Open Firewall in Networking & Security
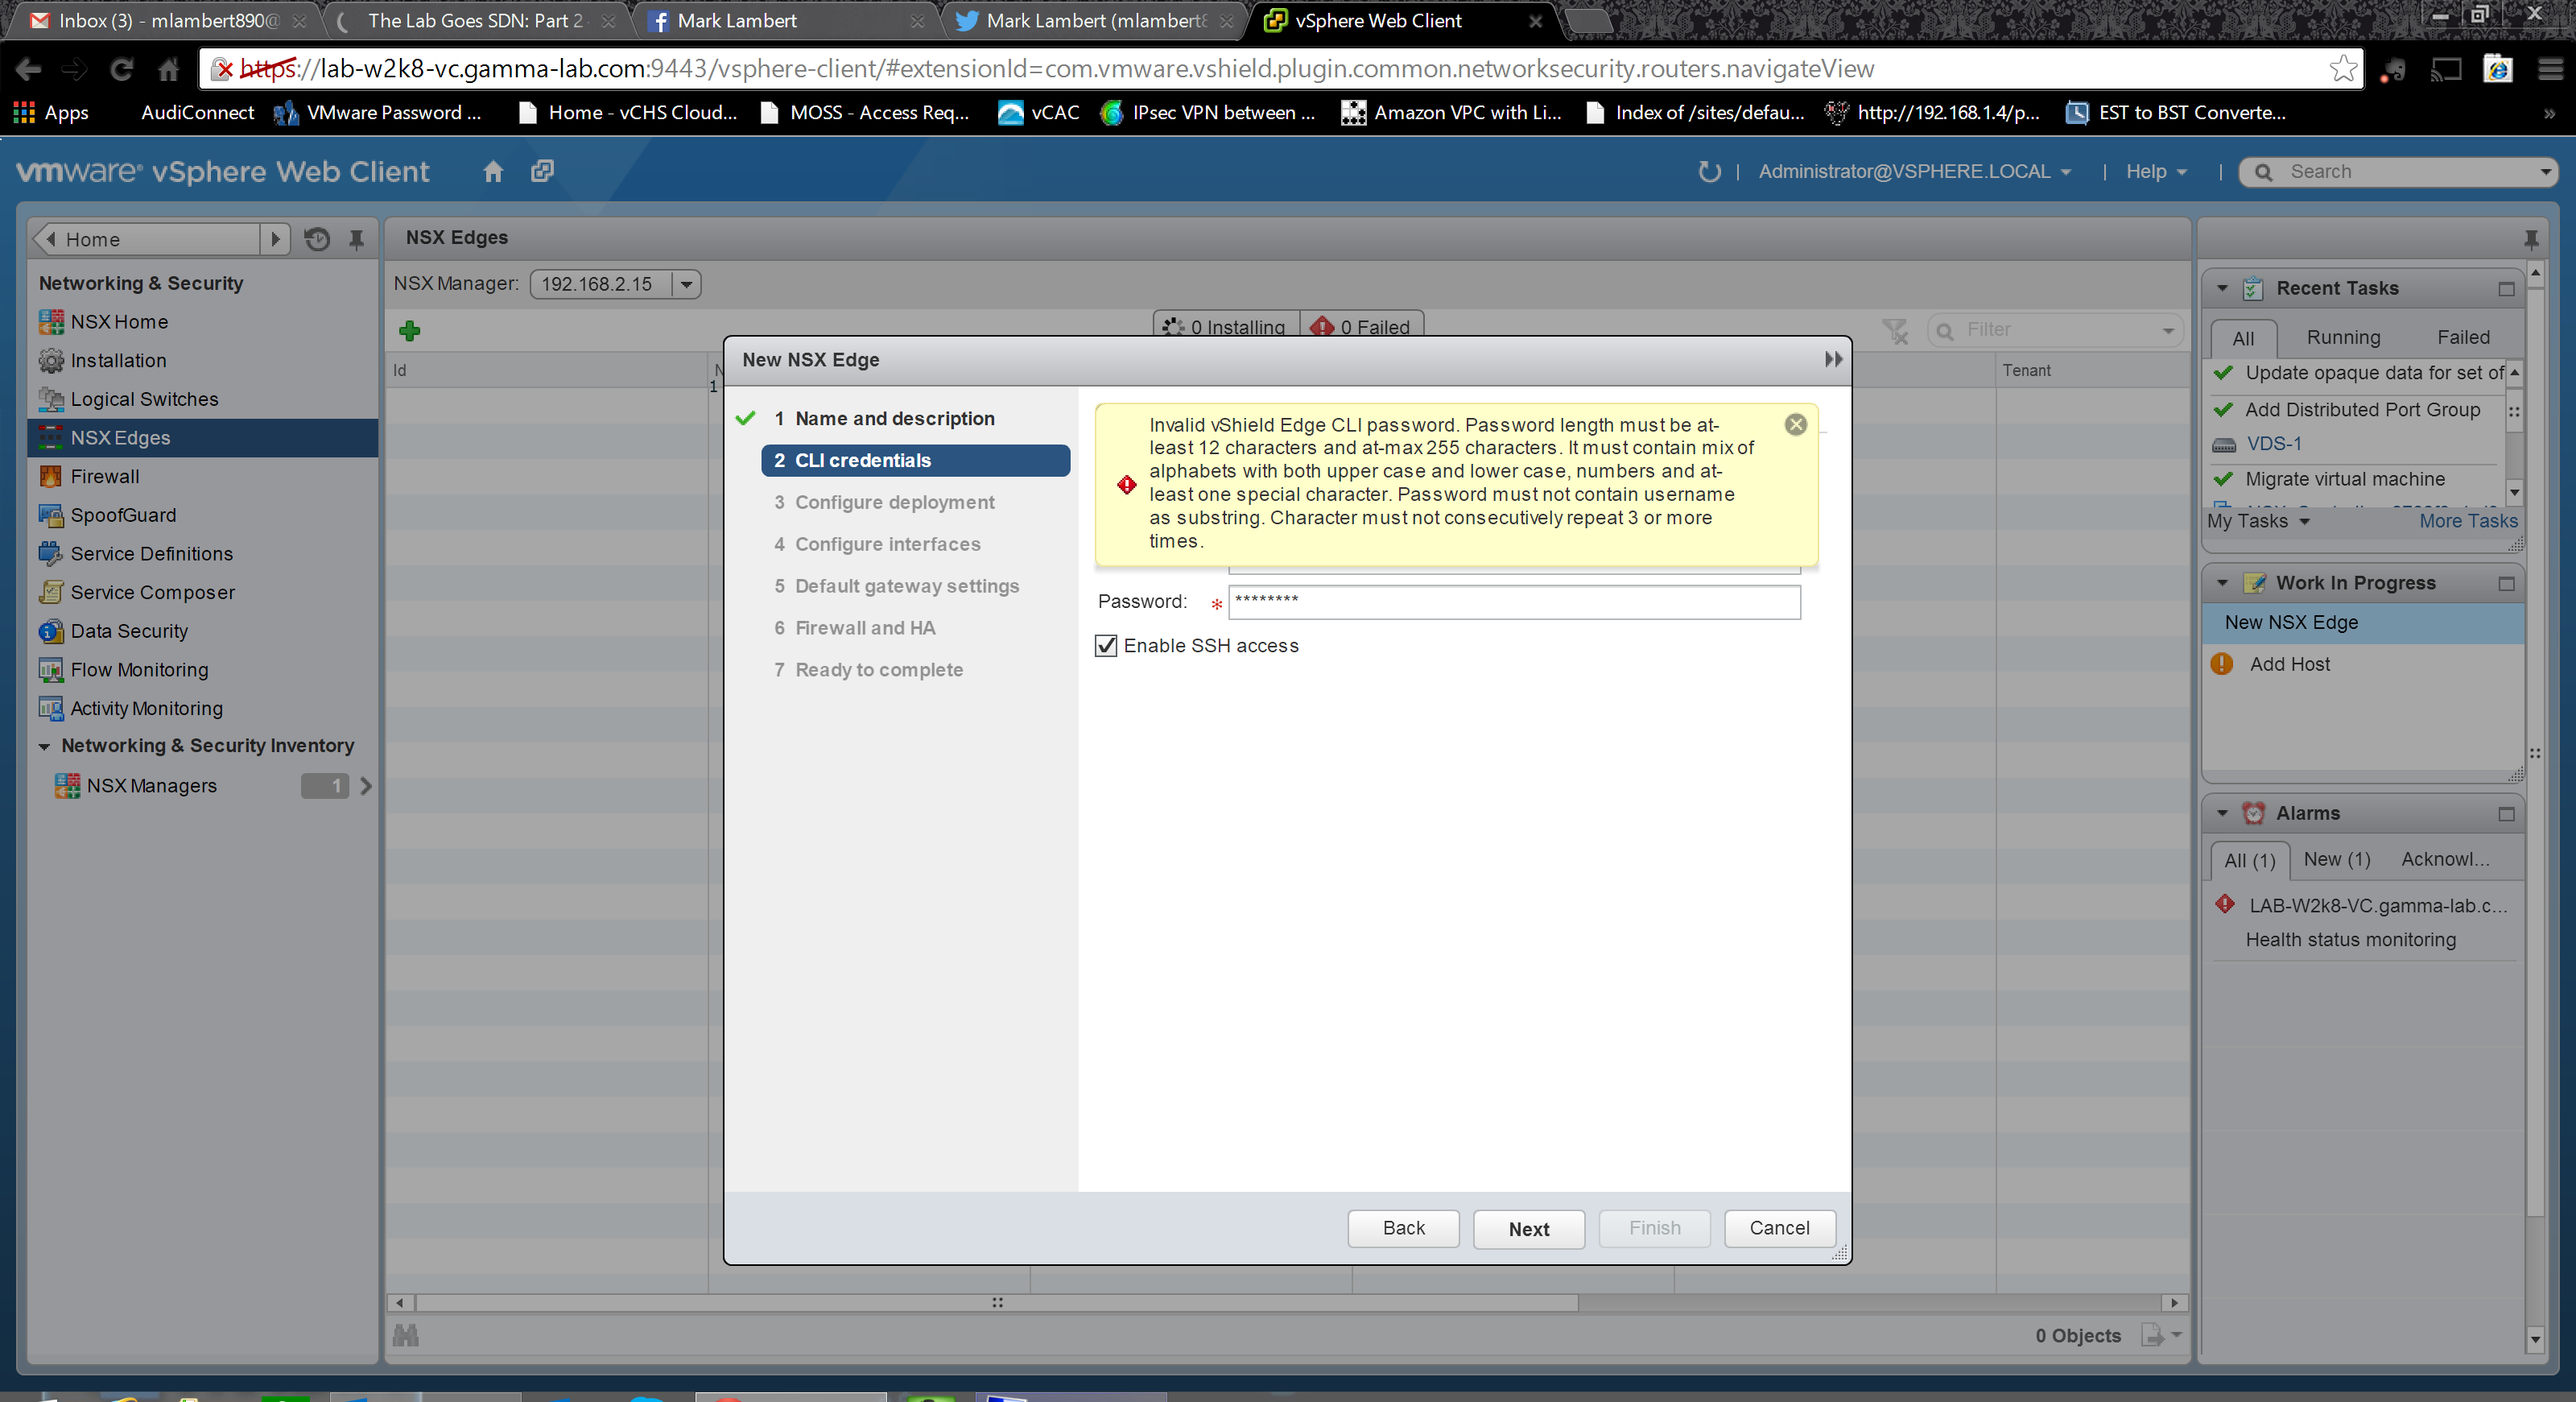 (x=104, y=476)
